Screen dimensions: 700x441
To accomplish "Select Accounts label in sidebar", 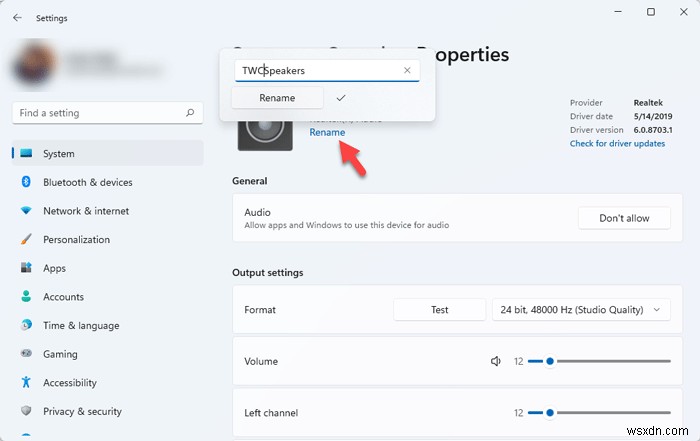I will tap(63, 297).
